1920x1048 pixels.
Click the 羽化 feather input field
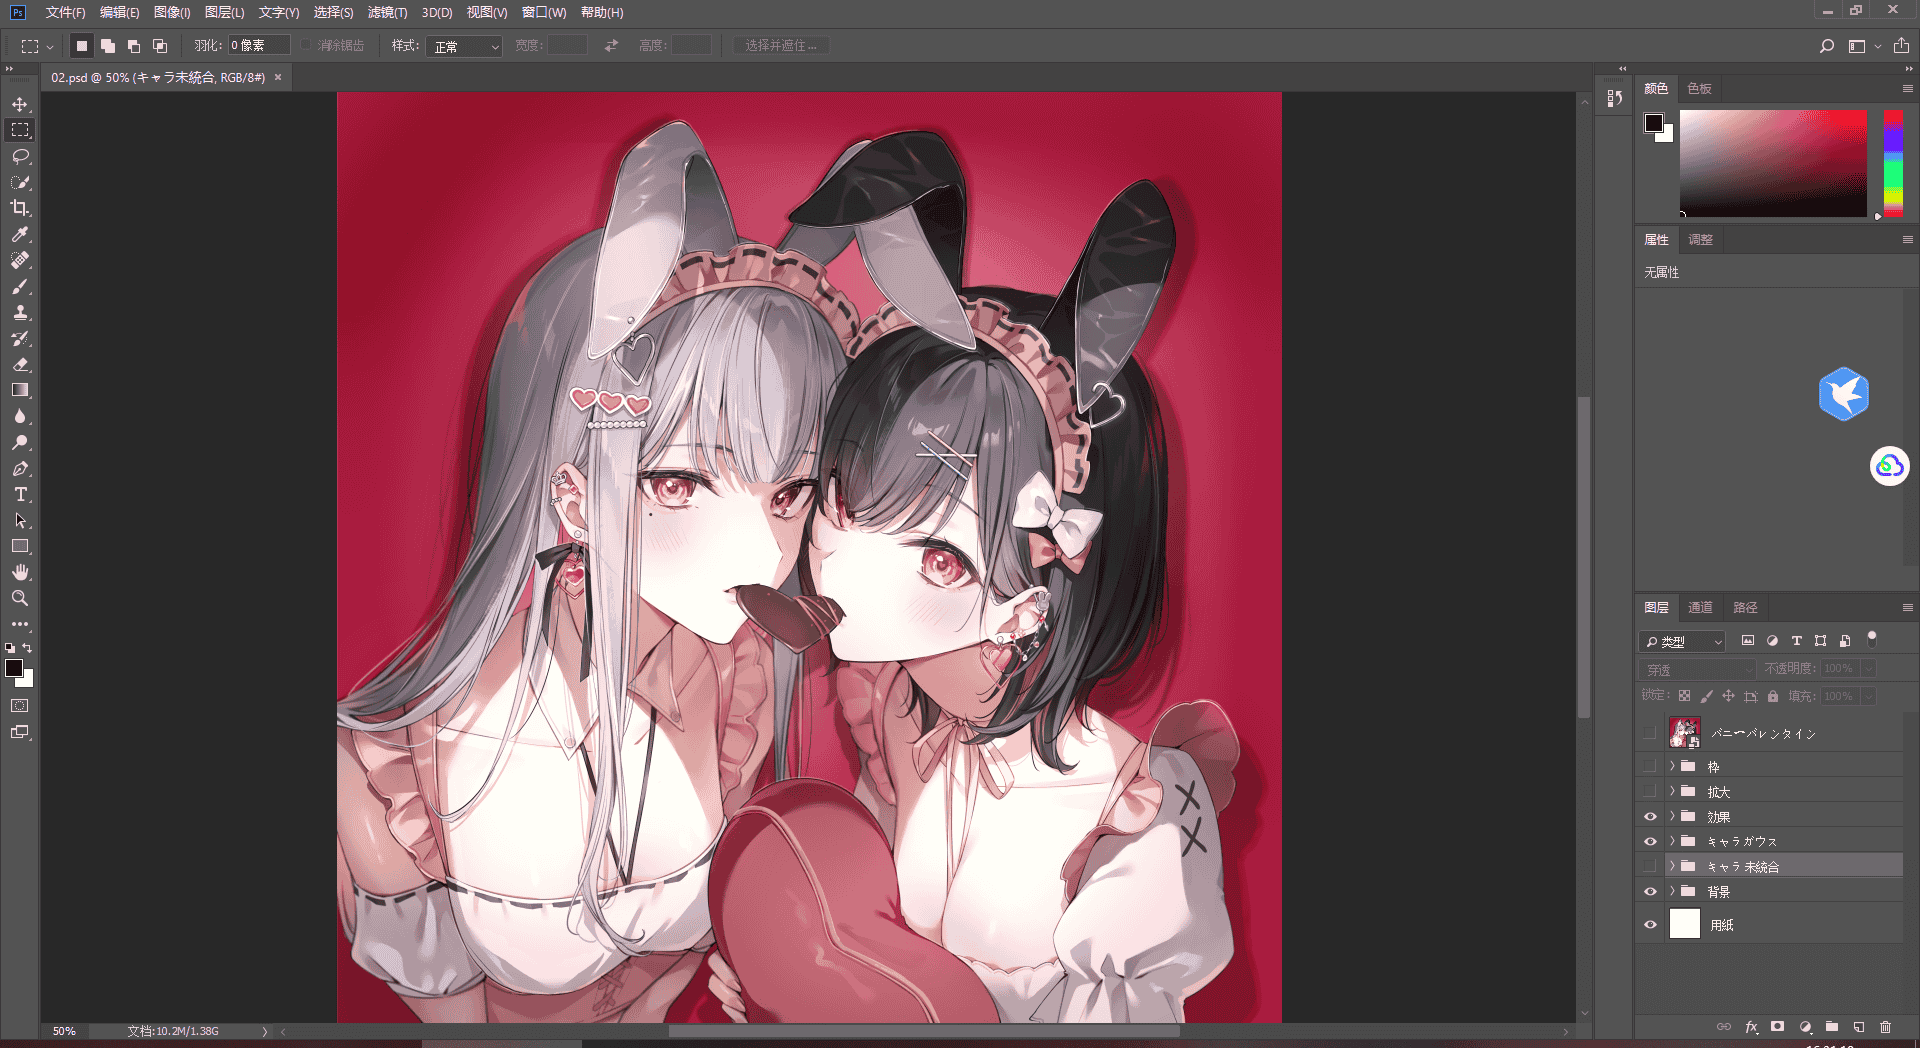(x=259, y=45)
